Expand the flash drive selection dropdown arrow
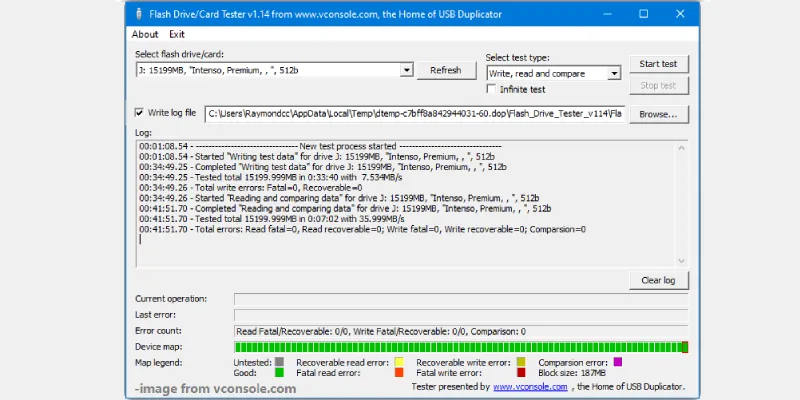The image size is (800, 400). tap(406, 70)
